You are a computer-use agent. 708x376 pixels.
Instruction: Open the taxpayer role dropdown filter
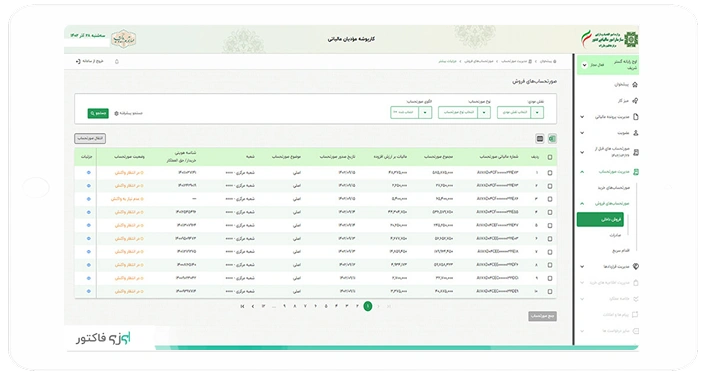(x=520, y=112)
